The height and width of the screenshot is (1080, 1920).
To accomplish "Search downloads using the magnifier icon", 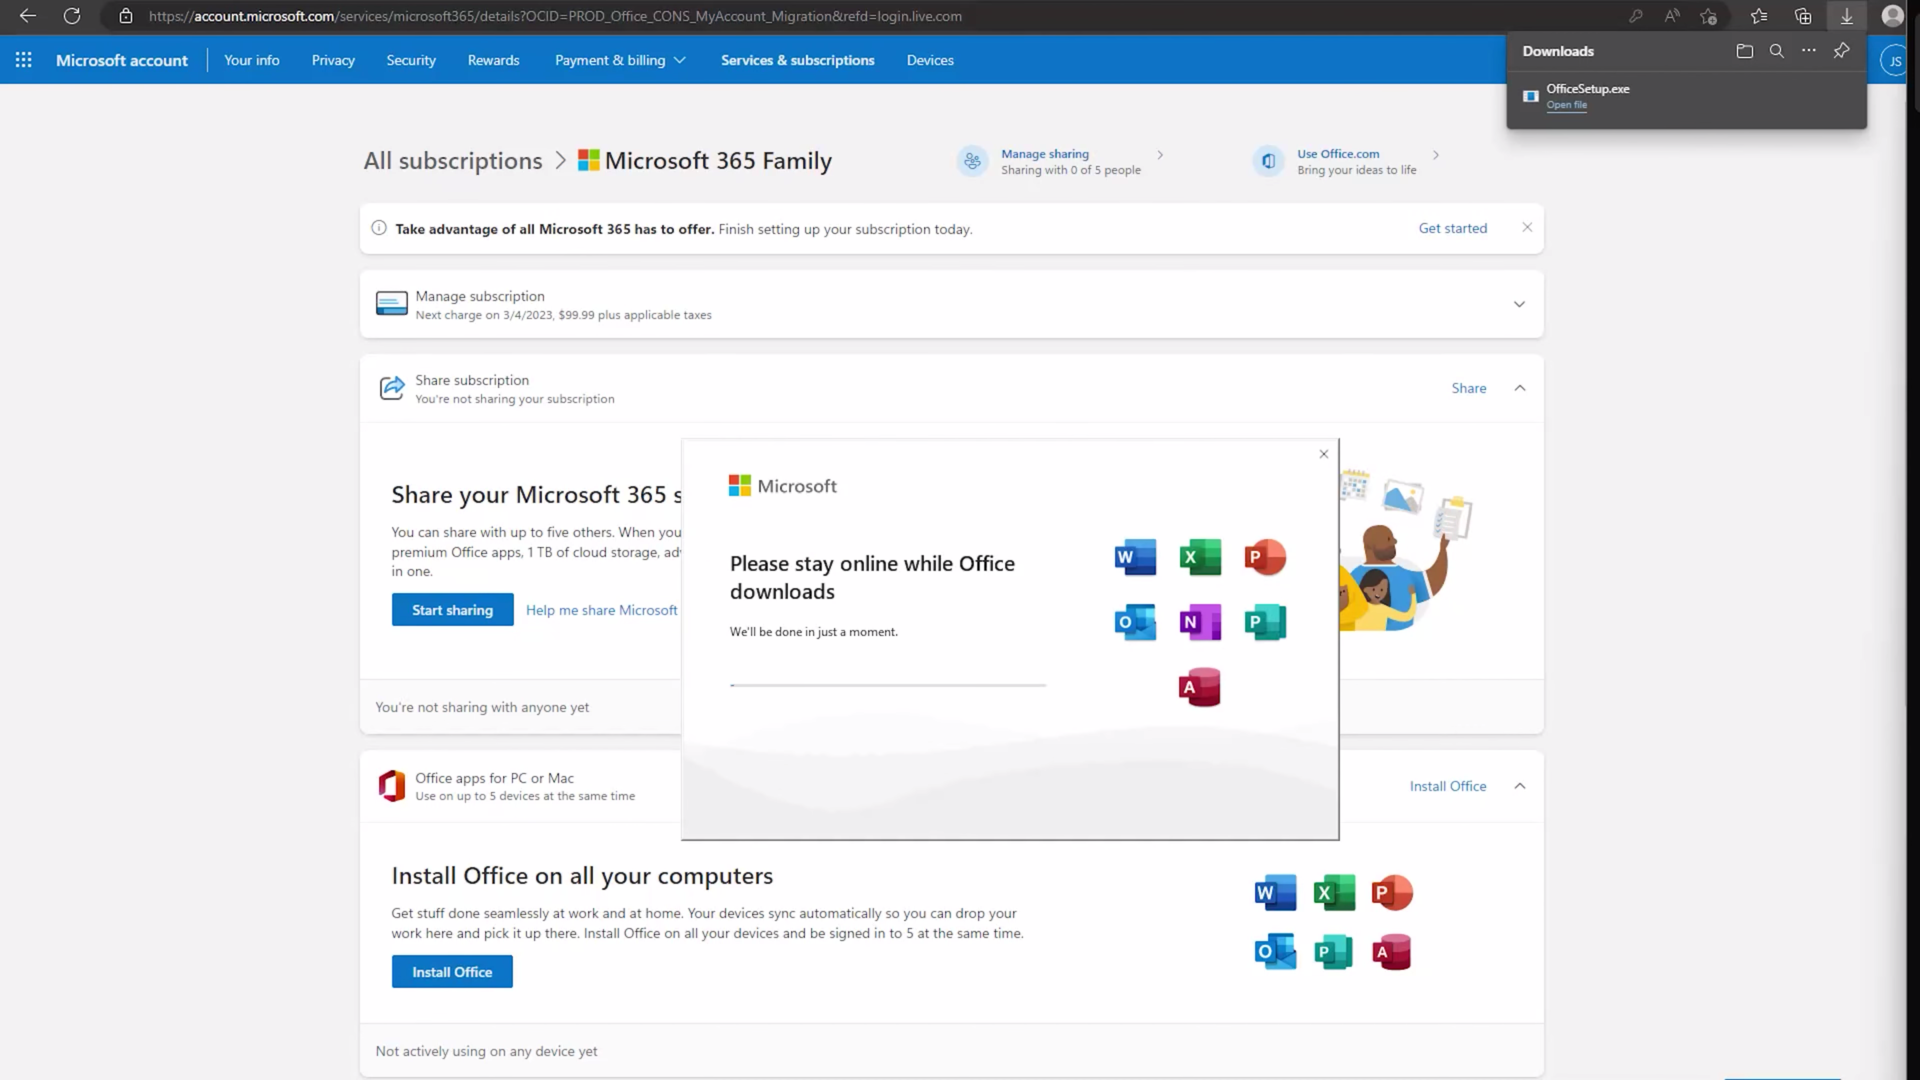I will point(1777,50).
